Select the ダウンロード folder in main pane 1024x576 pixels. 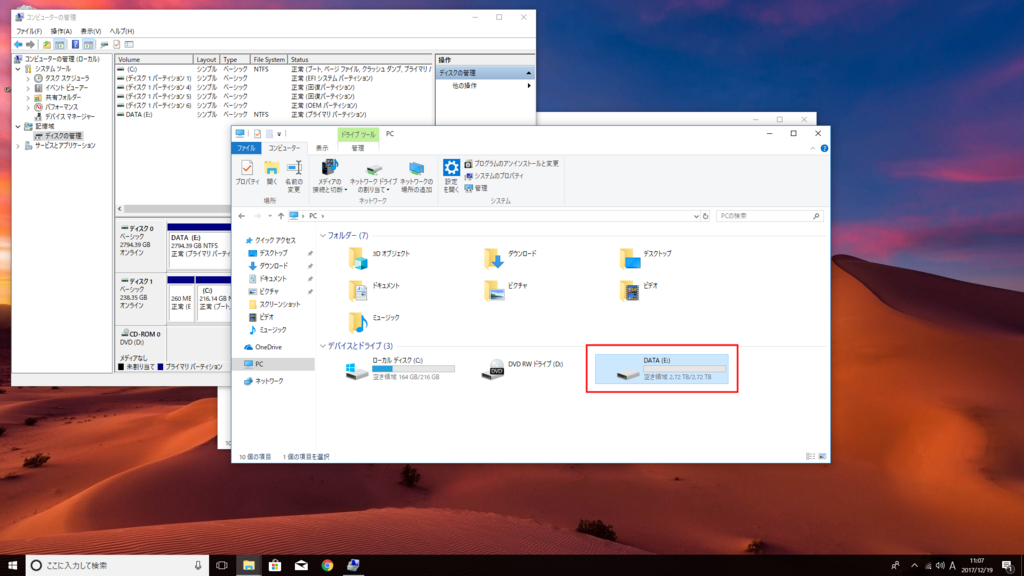511,258
